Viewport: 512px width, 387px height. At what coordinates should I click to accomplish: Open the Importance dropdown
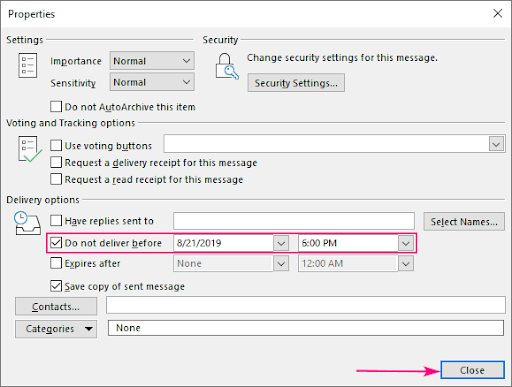152,61
